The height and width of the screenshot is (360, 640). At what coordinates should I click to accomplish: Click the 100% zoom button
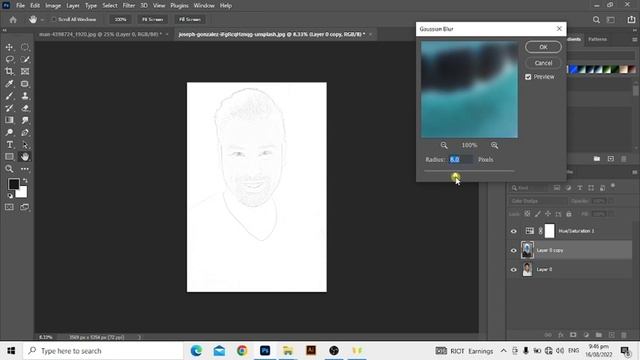coord(120,19)
